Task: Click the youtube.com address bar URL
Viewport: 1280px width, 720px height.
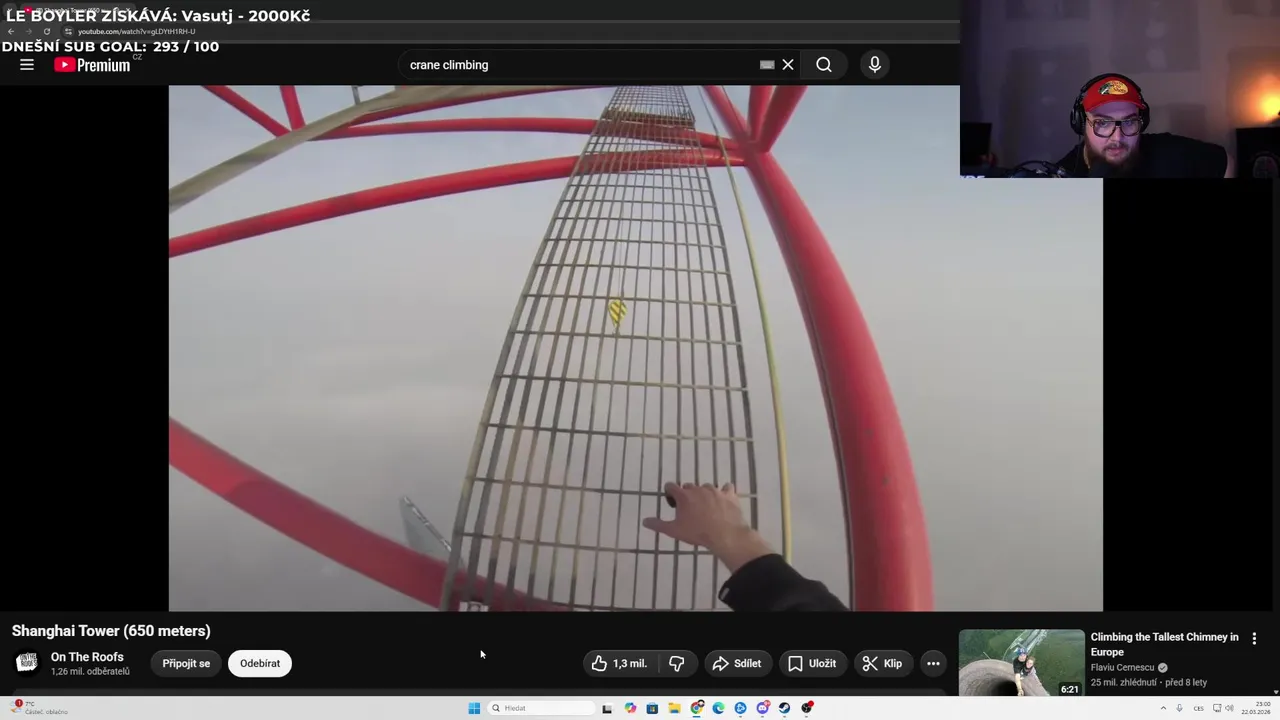Action: [x=136, y=31]
